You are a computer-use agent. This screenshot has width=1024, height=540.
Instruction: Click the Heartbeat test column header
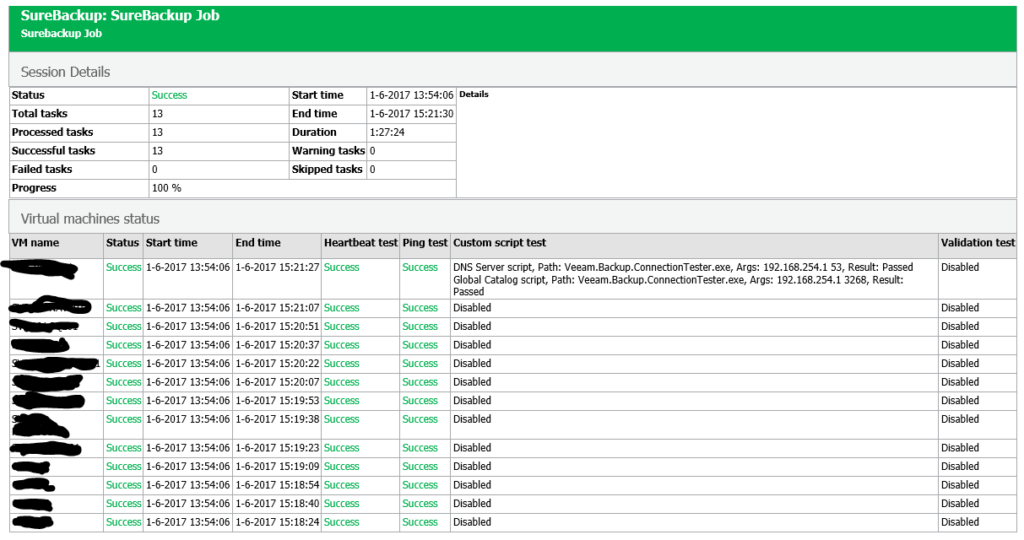358,243
